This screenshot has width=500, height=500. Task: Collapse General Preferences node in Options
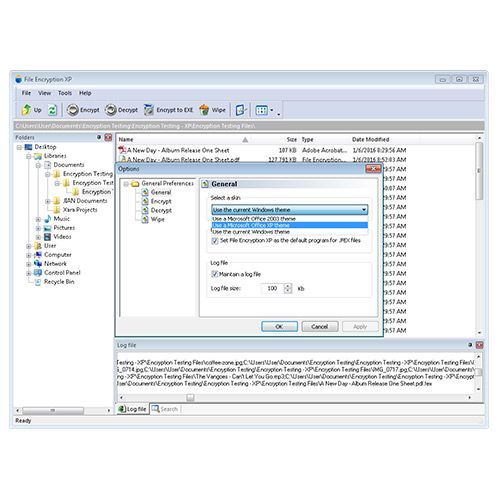tap(126, 184)
